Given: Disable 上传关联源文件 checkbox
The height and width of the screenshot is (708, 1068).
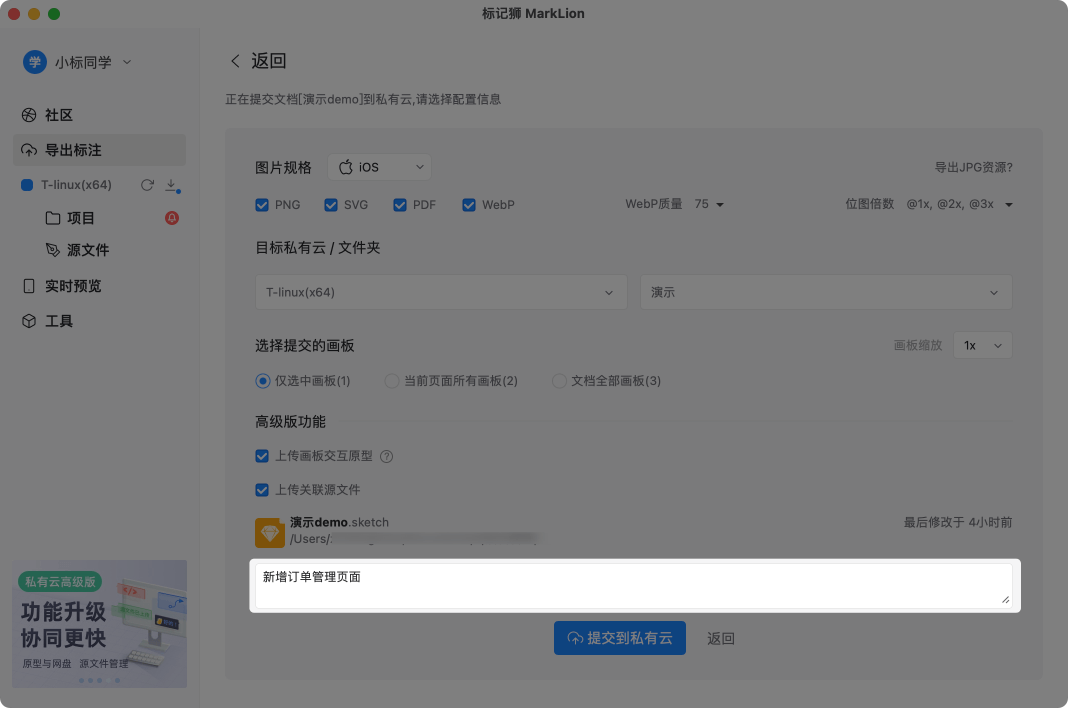Looking at the screenshot, I should coord(262,490).
